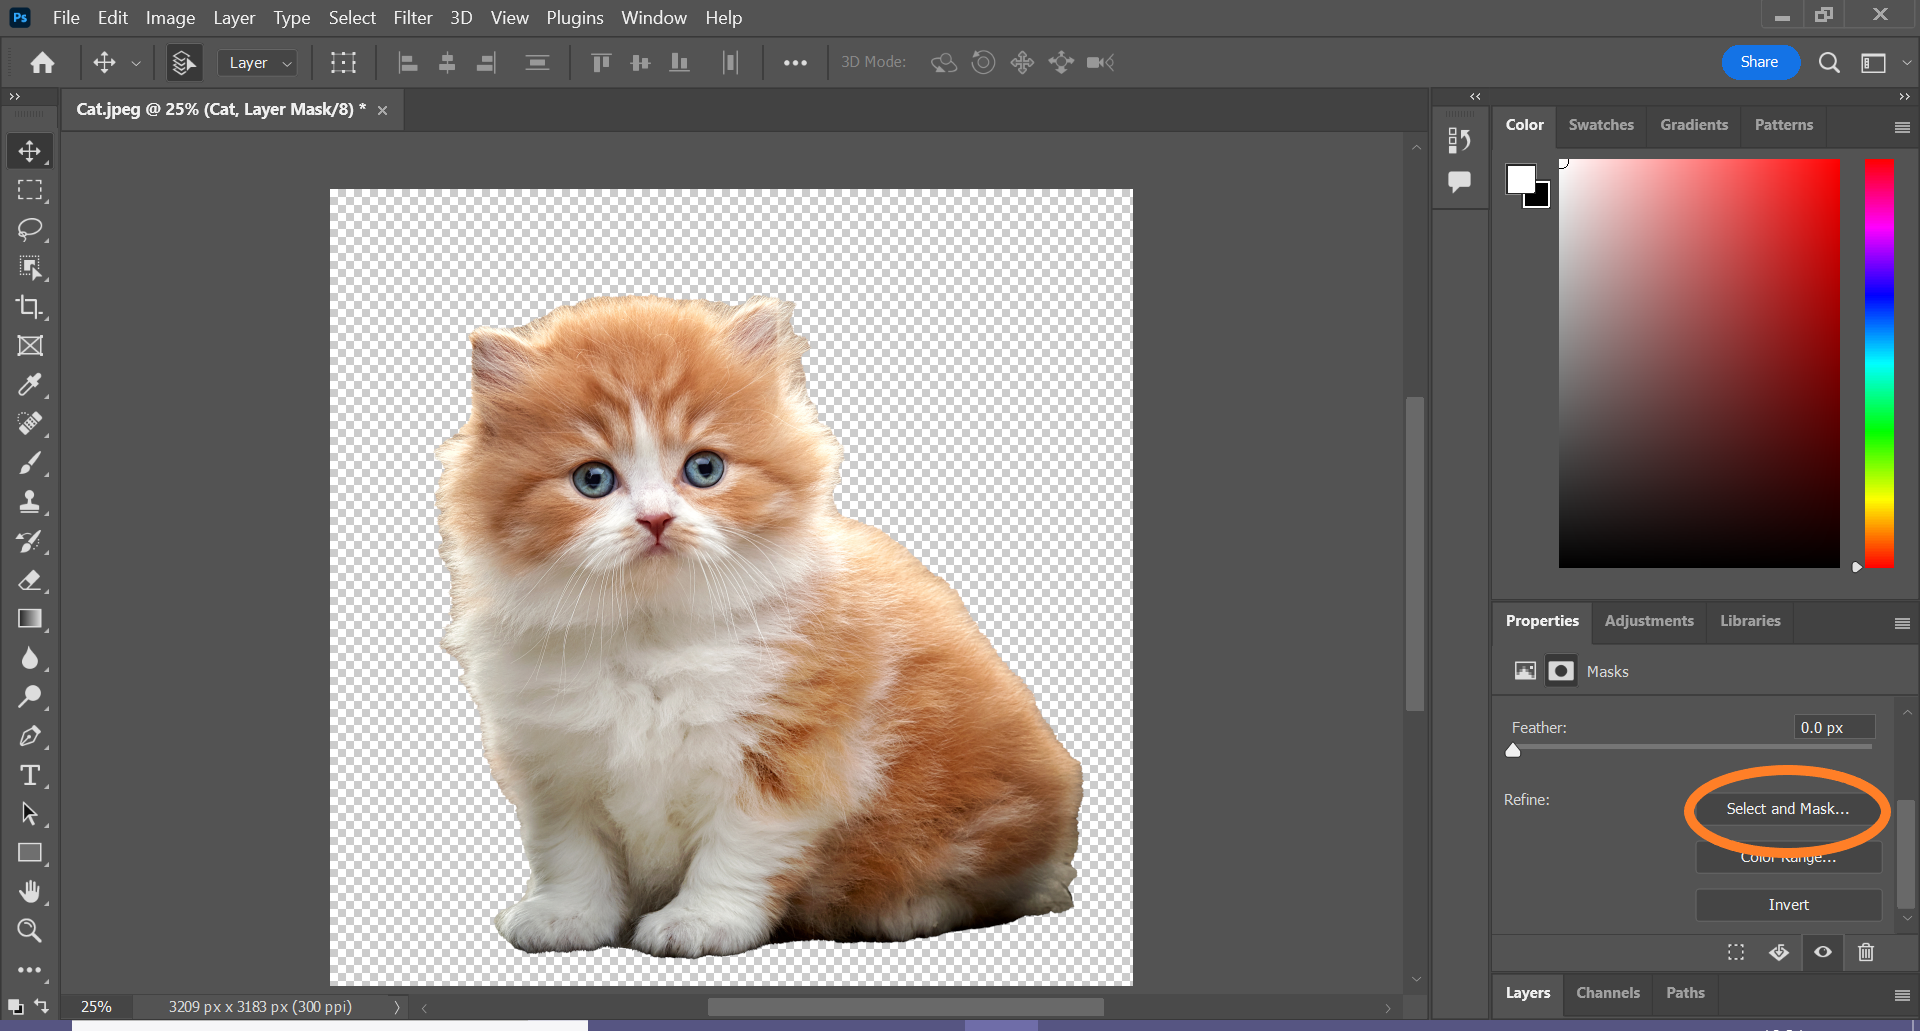
Task: Select the Dodge tool
Action: click(x=30, y=697)
